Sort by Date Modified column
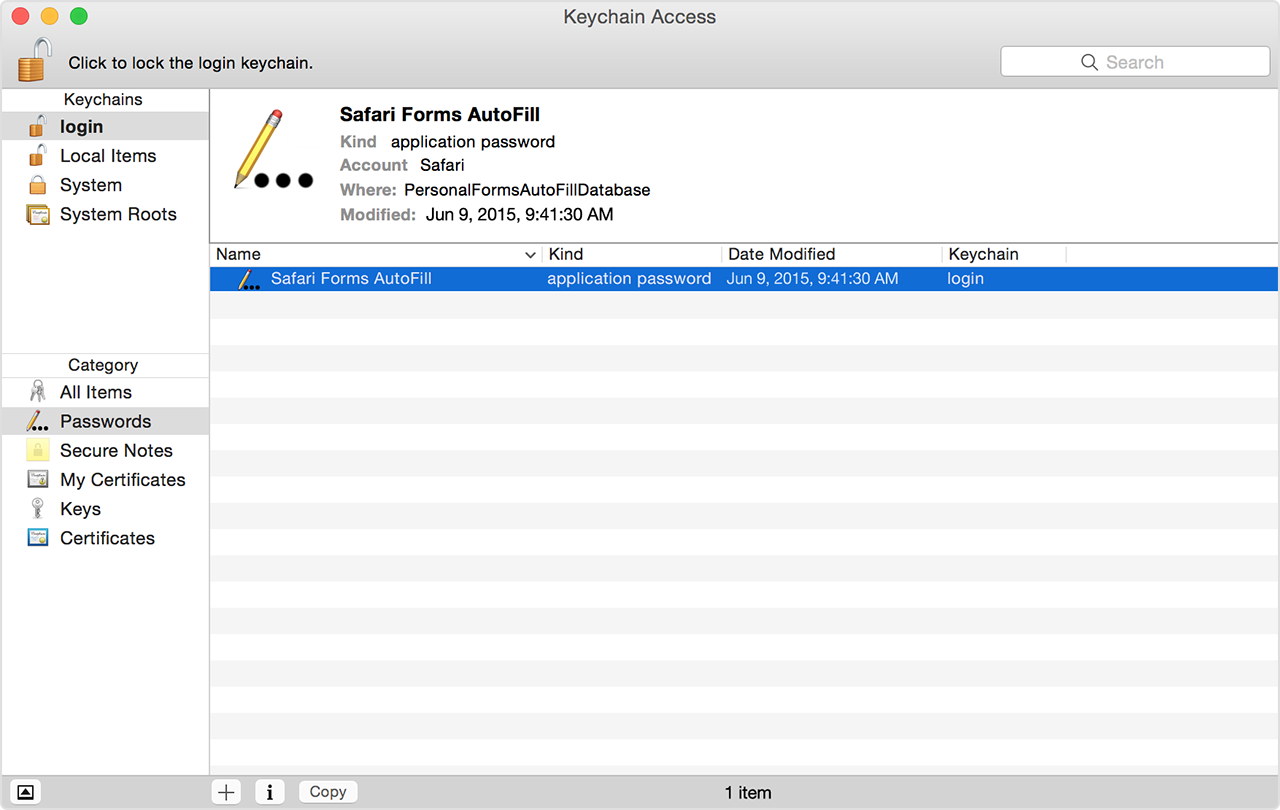1280x810 pixels. tap(832, 254)
